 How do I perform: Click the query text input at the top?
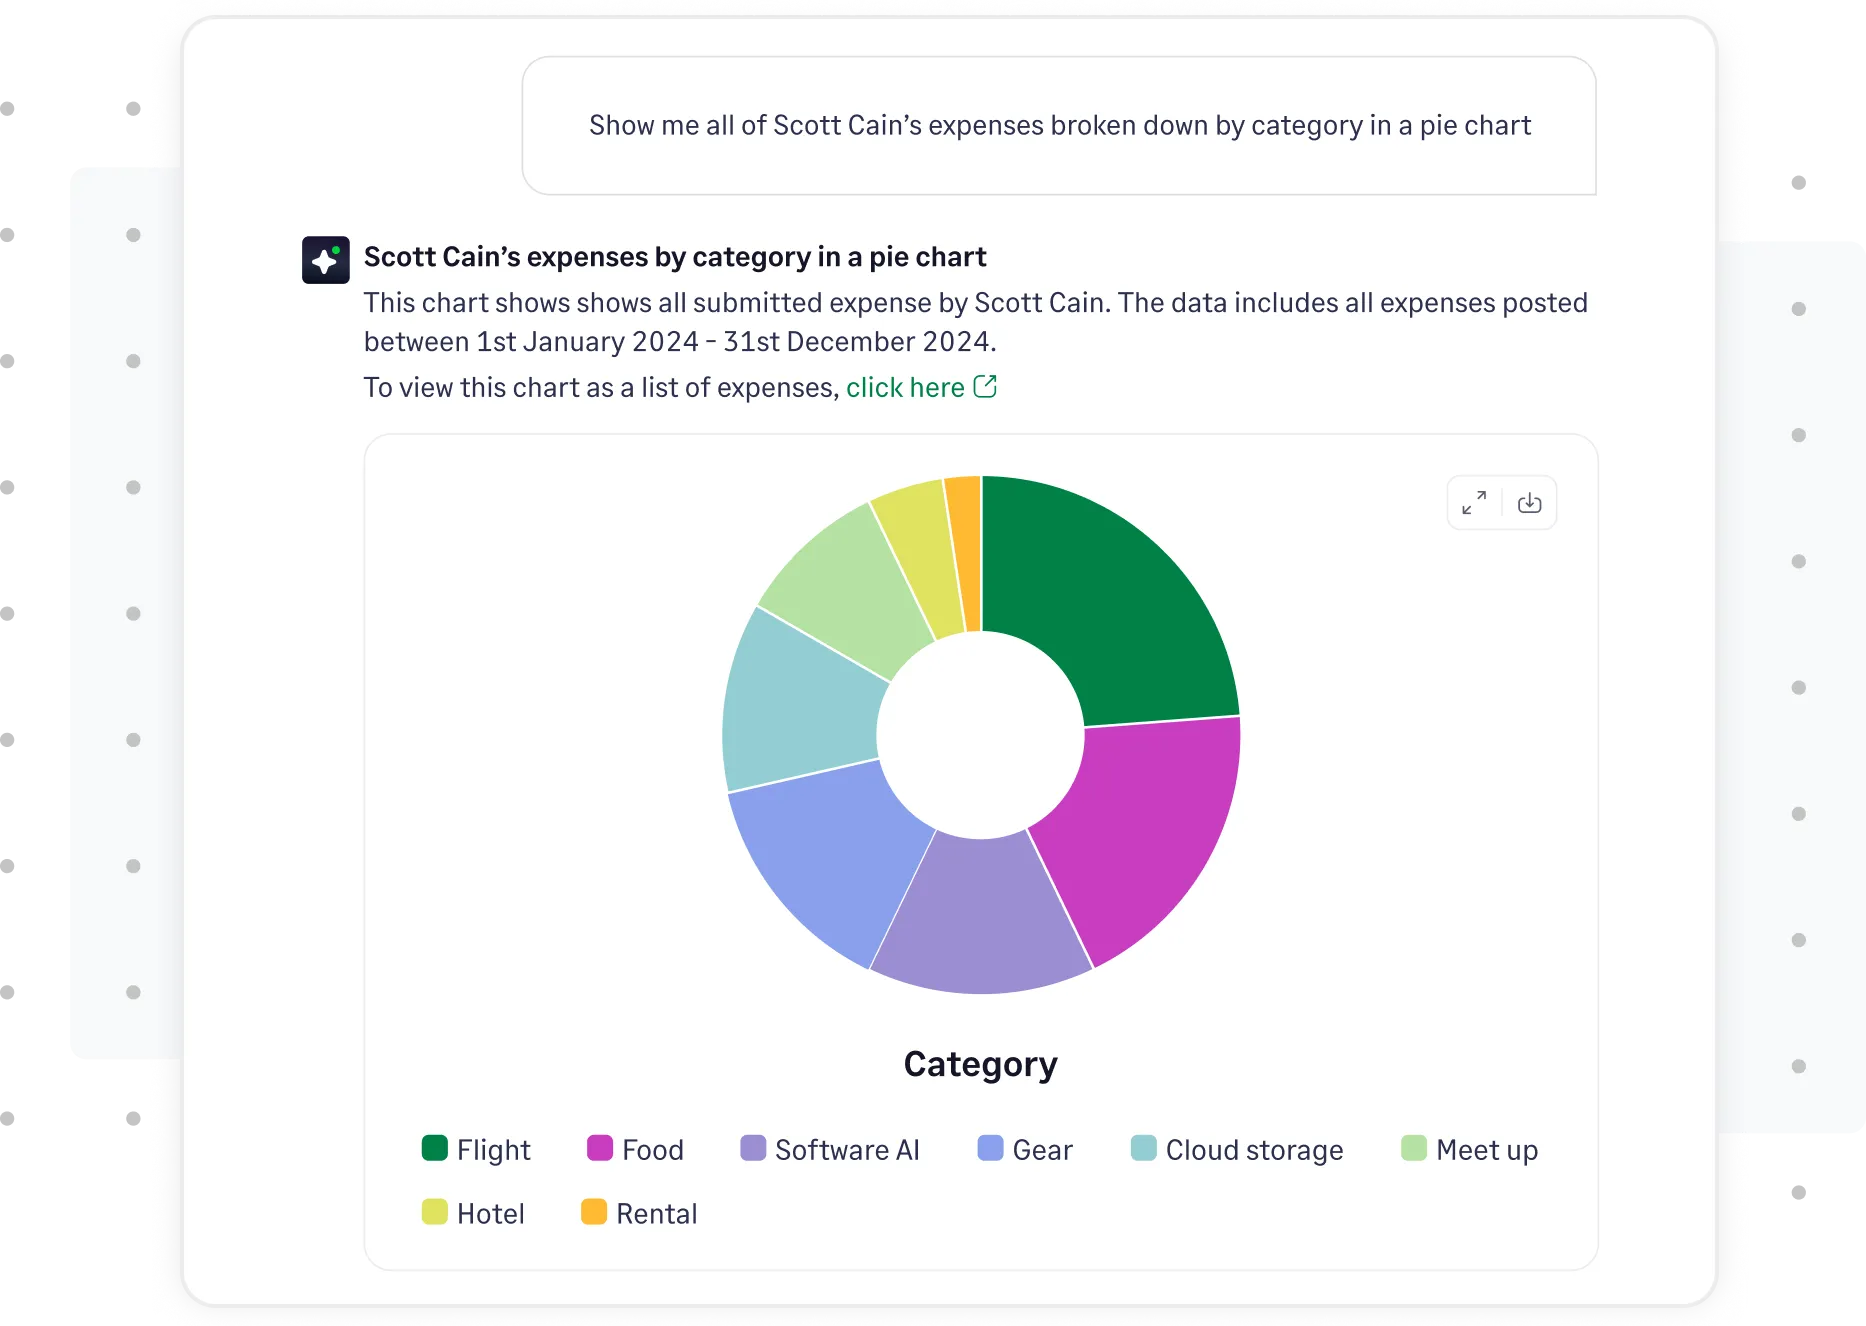[x=1059, y=125]
